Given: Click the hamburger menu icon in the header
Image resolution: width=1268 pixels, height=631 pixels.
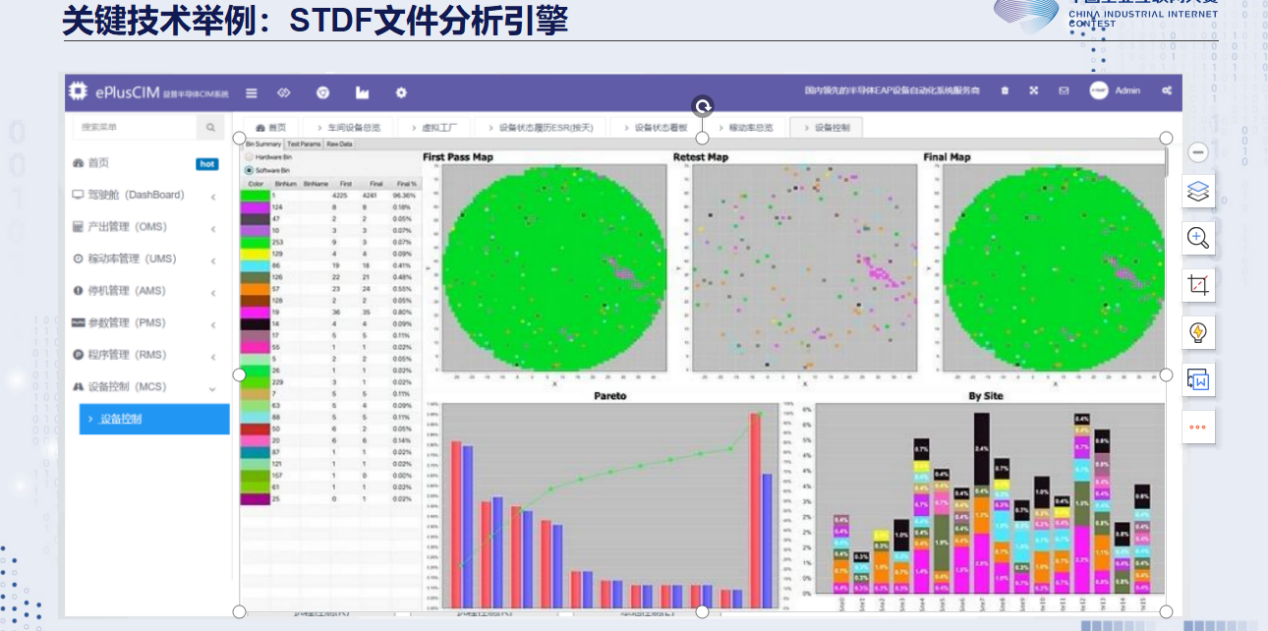Looking at the screenshot, I should tap(252, 92).
